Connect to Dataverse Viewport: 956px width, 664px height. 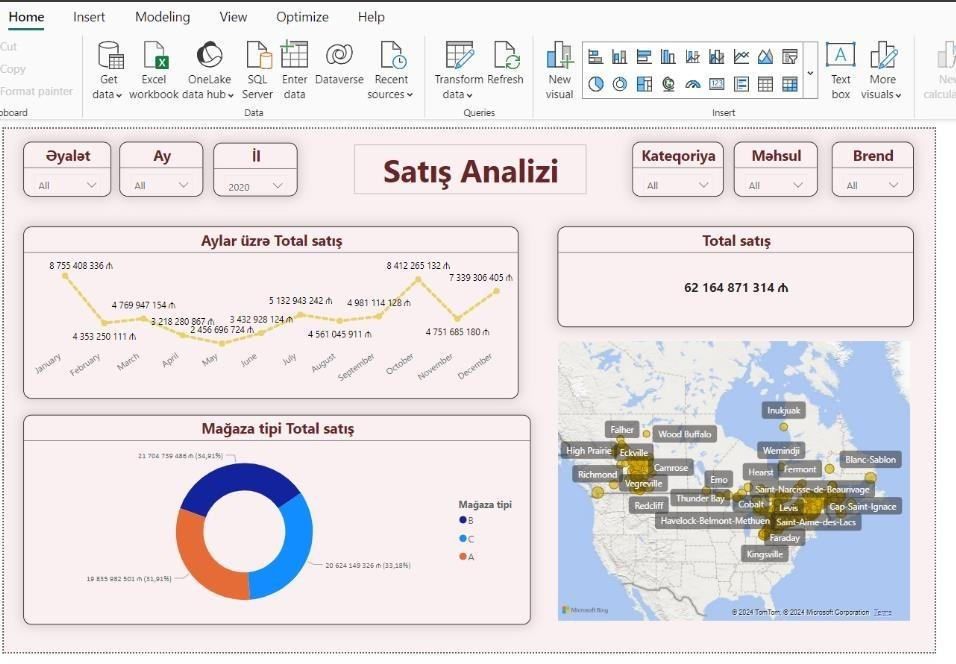tap(339, 63)
